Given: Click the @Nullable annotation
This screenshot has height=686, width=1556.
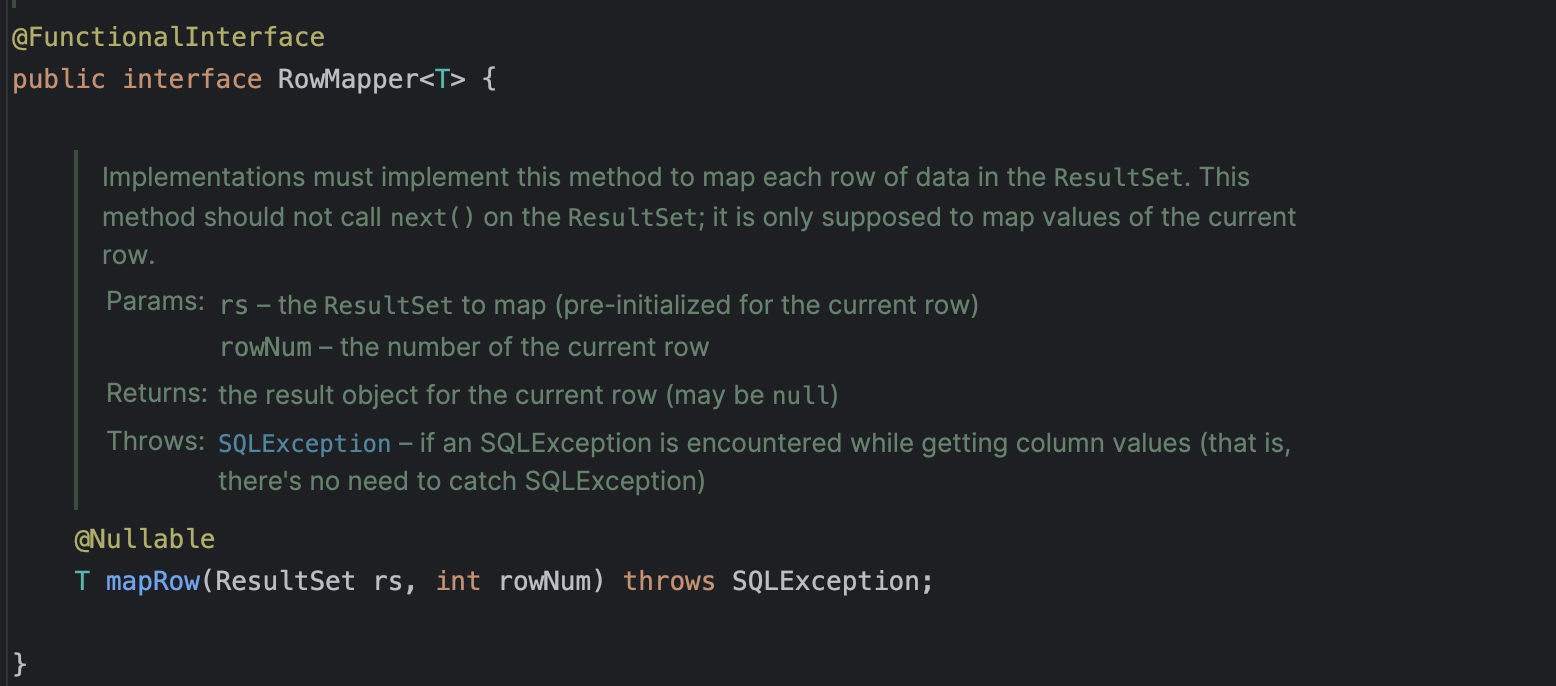Looking at the screenshot, I should (x=144, y=539).
